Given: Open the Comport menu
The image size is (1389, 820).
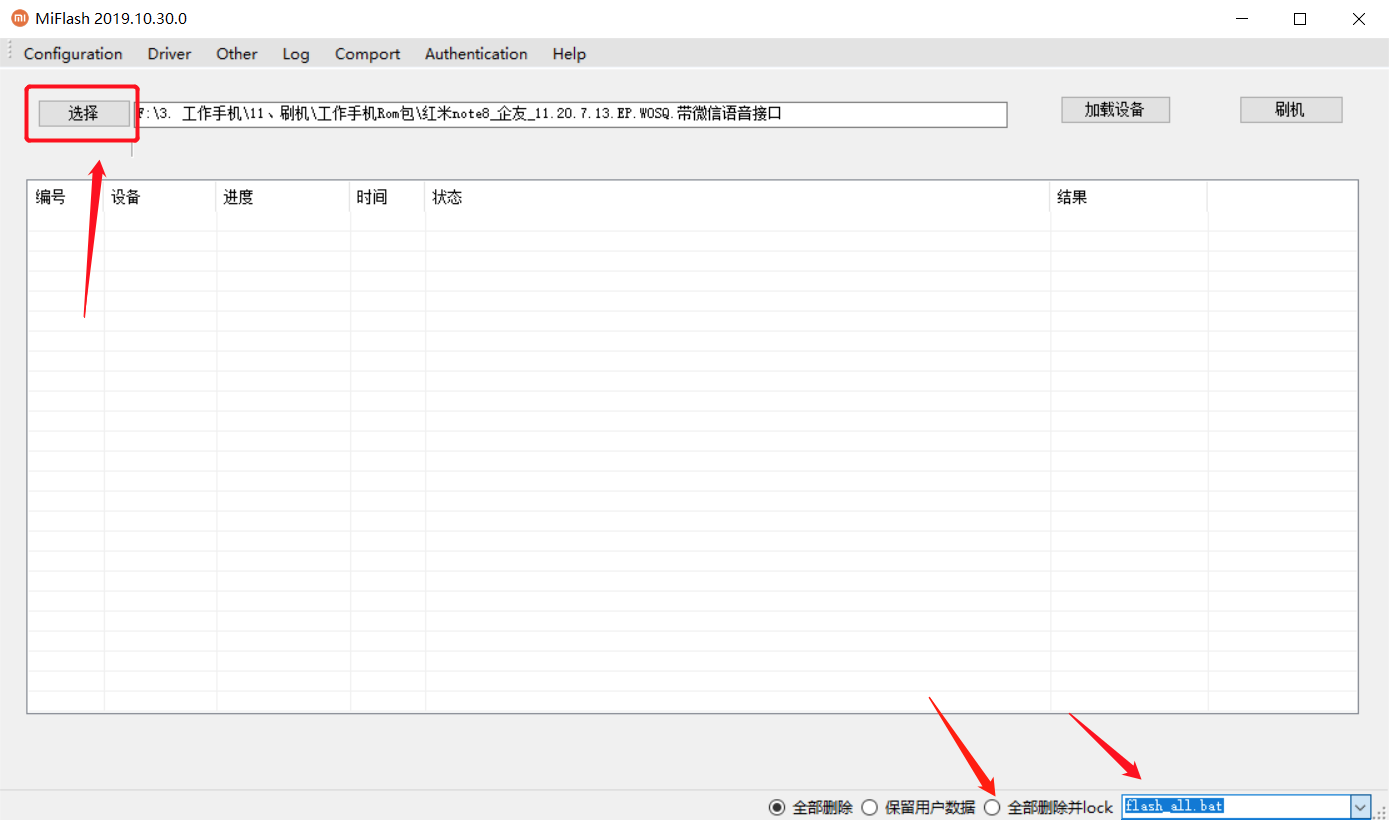Looking at the screenshot, I should click(367, 54).
